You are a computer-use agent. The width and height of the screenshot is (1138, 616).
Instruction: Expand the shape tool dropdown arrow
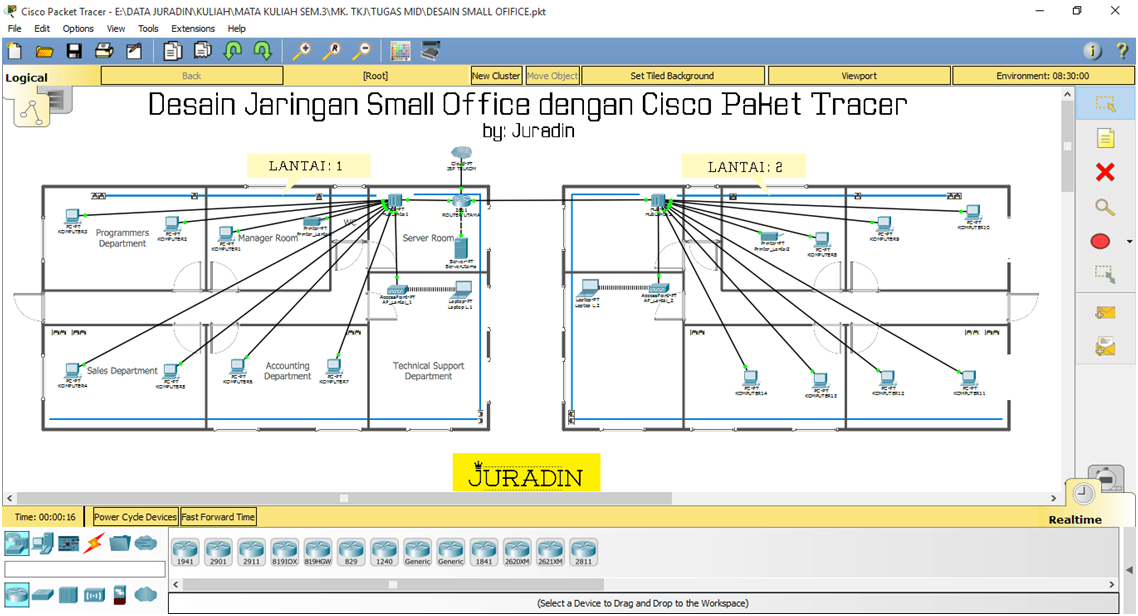coord(1129,242)
